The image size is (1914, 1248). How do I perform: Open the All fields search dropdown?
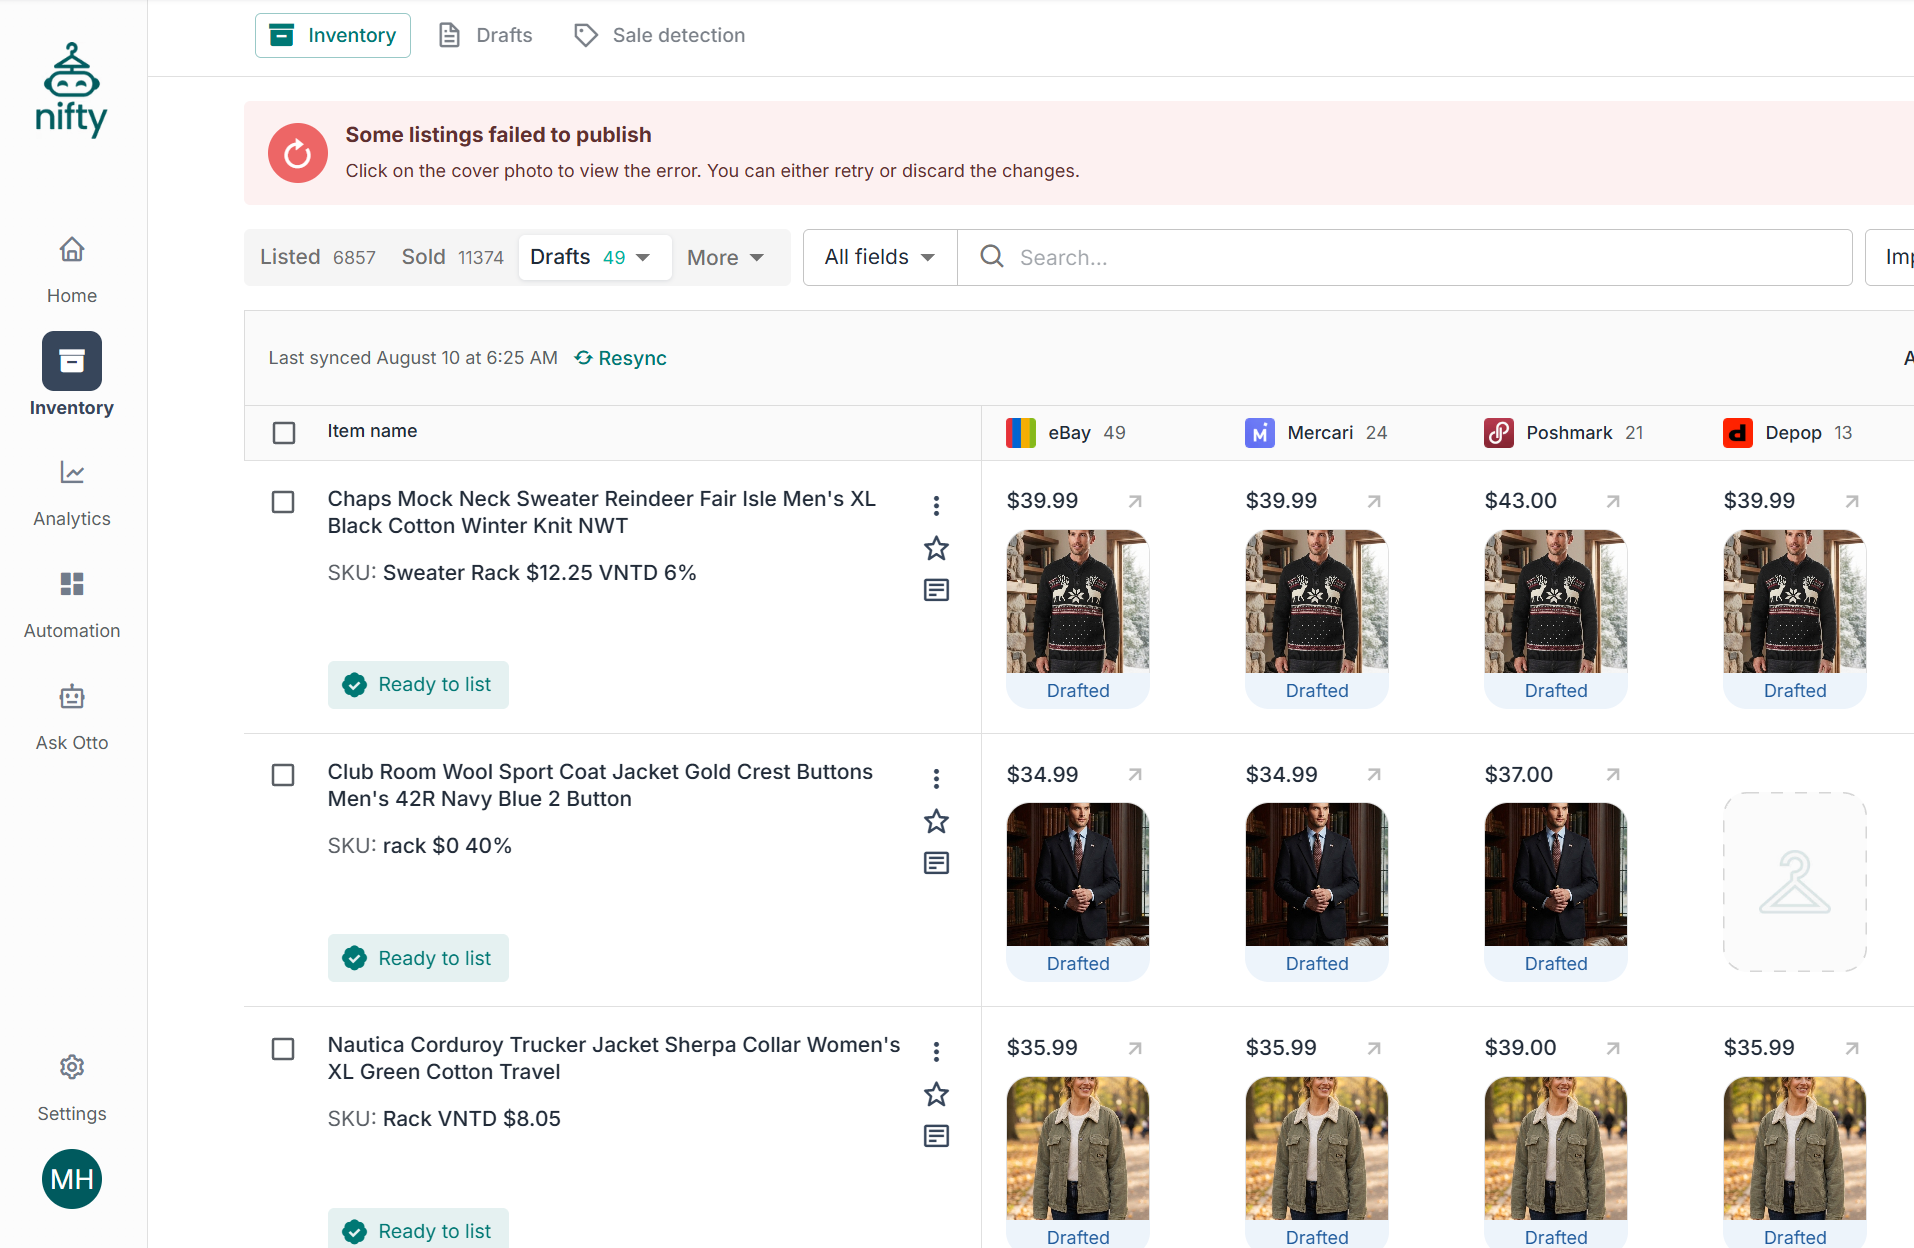pos(880,257)
